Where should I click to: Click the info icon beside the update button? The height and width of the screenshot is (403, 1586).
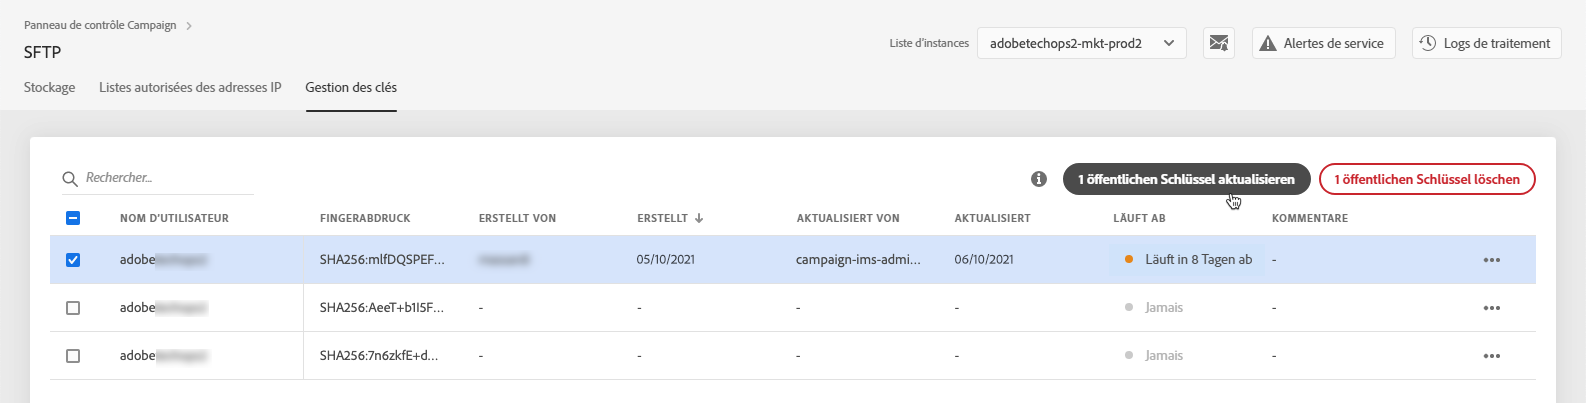pos(1039,179)
